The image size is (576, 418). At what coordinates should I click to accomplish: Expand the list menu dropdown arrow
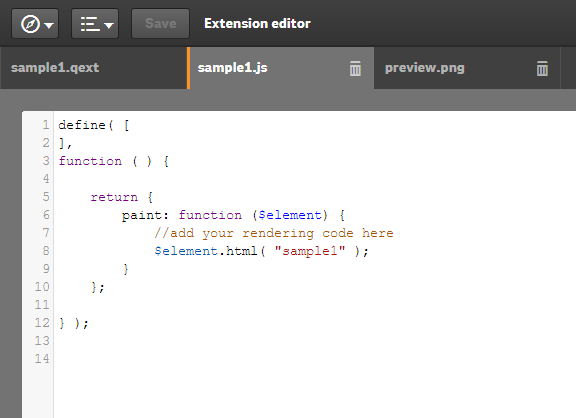(x=109, y=25)
